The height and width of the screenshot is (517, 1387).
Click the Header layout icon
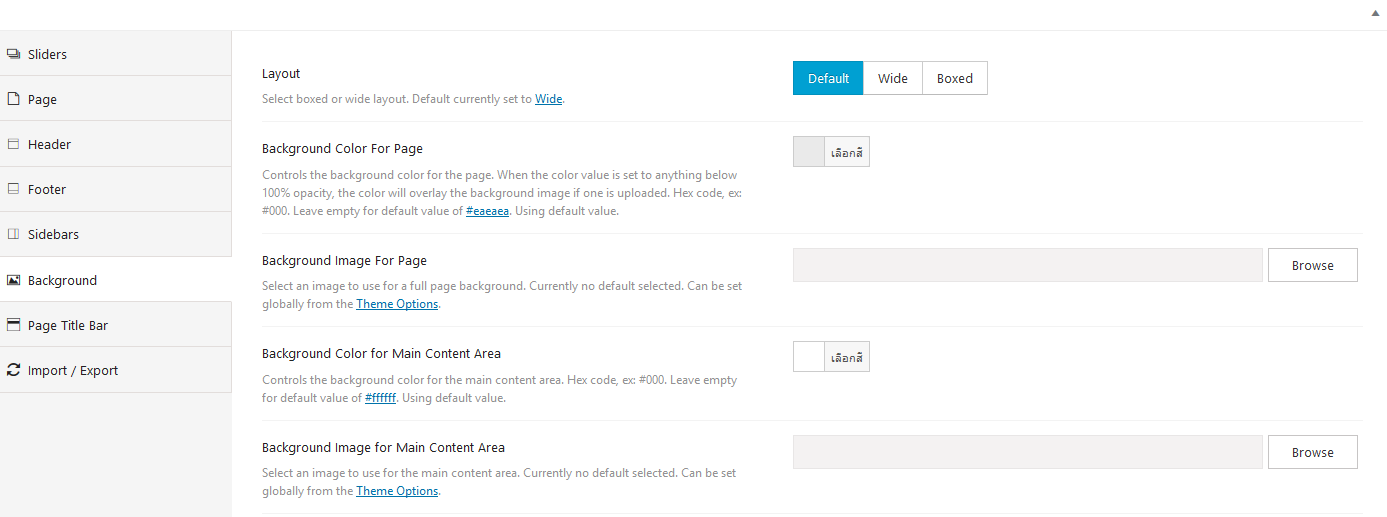click(14, 144)
